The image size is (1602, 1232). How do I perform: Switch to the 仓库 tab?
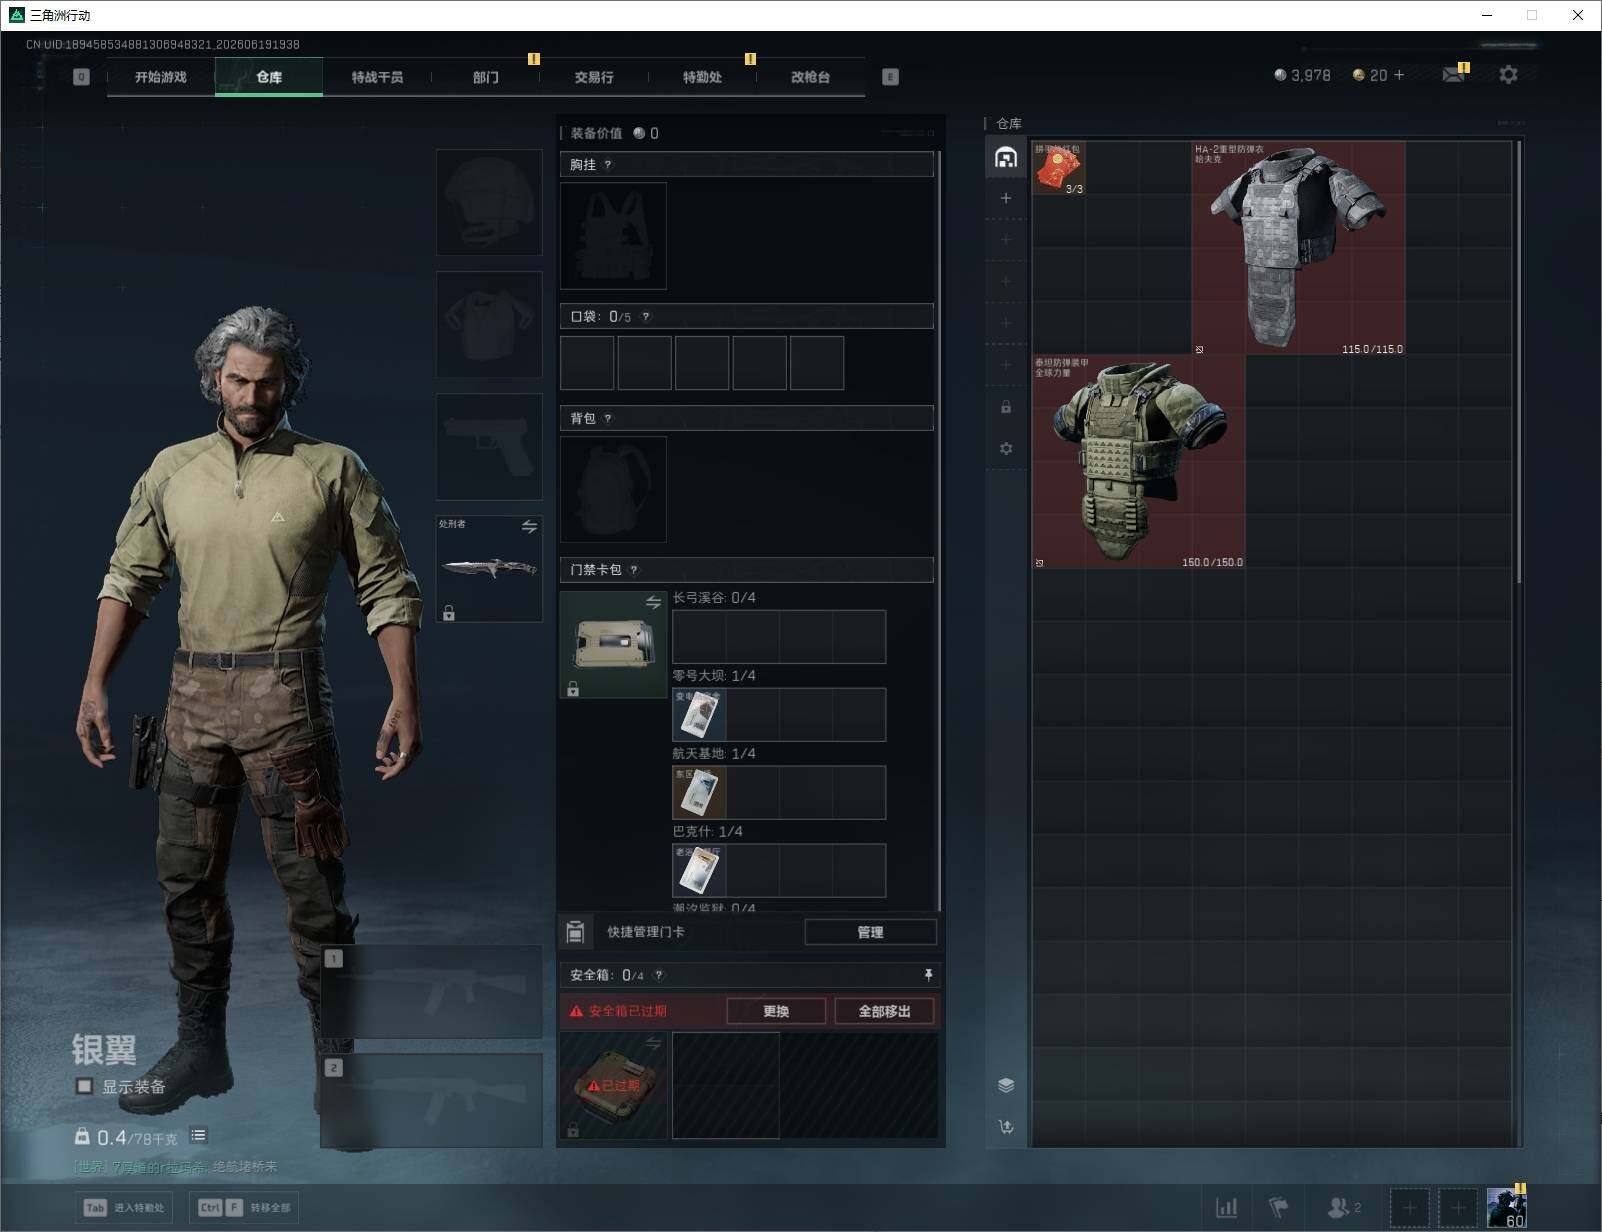coord(269,77)
